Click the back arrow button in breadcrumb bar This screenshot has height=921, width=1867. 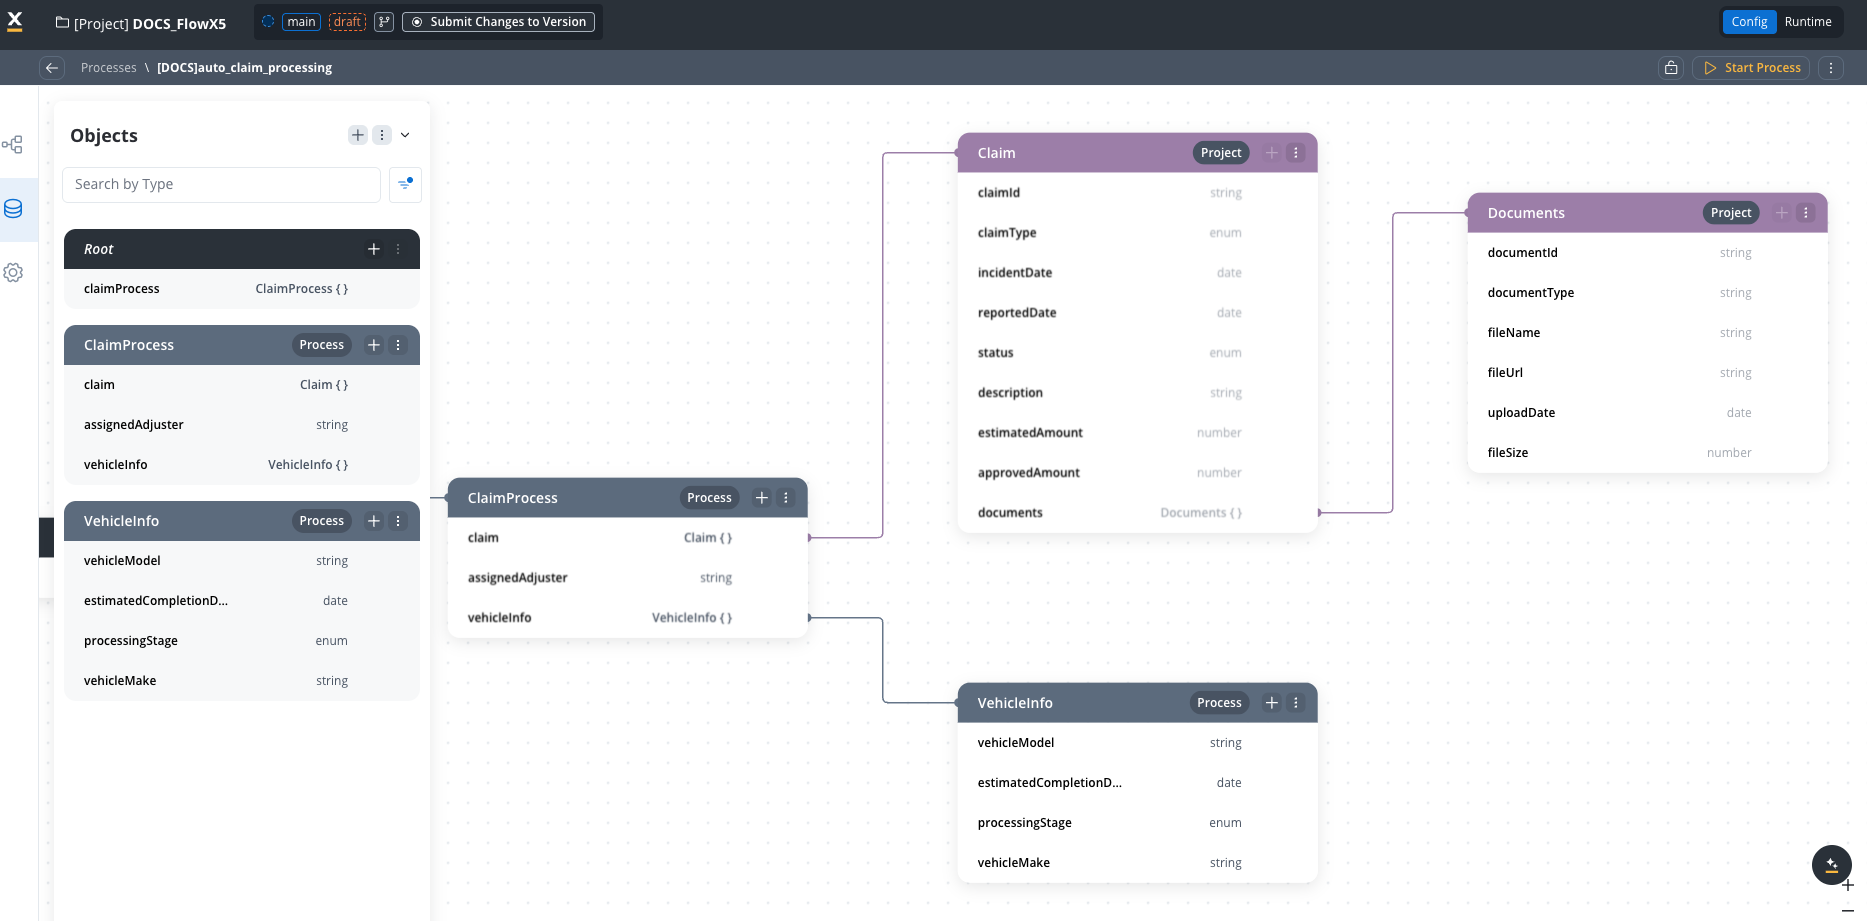coord(52,68)
